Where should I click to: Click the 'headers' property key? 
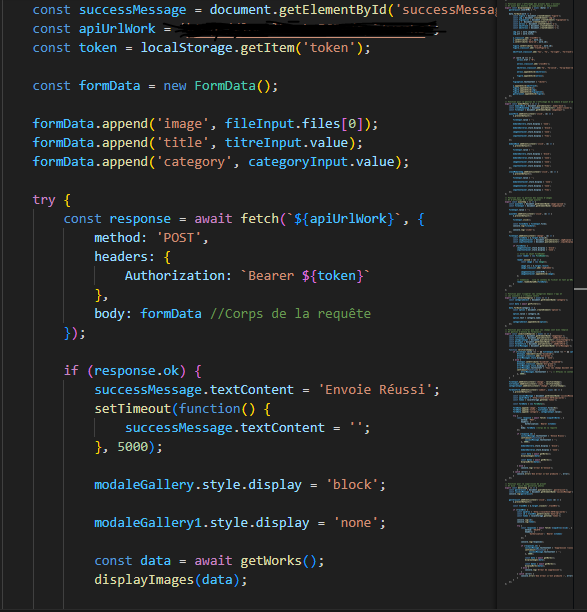coord(121,257)
